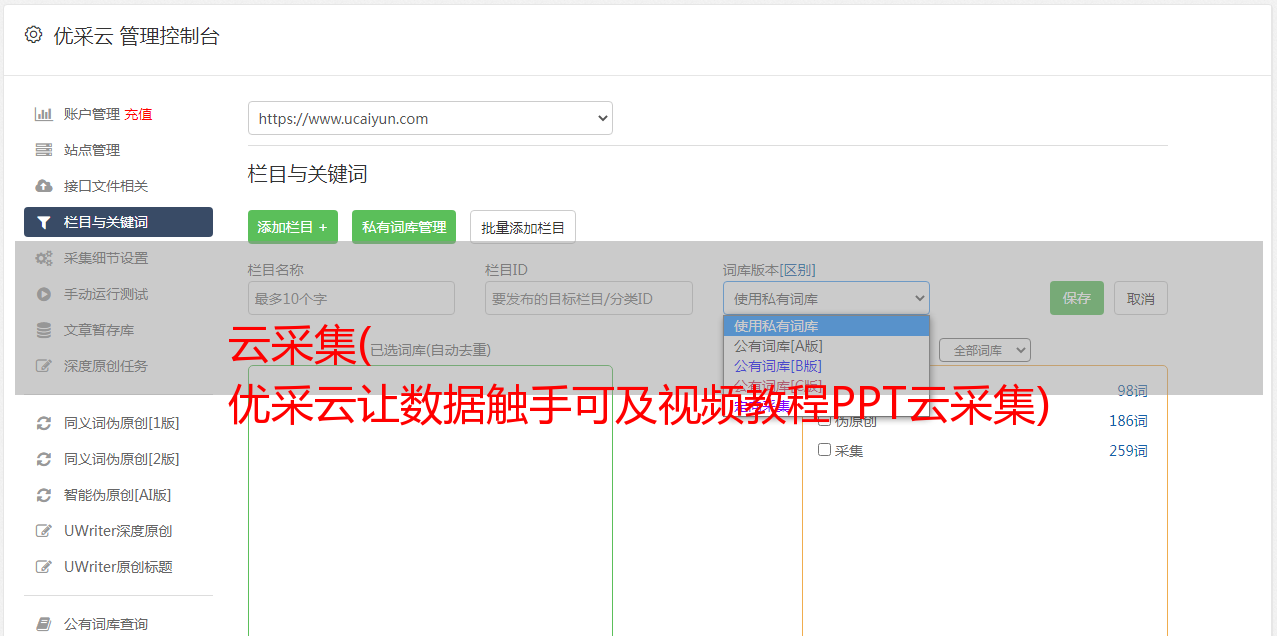Click the green 保存 button

pos(1077,298)
